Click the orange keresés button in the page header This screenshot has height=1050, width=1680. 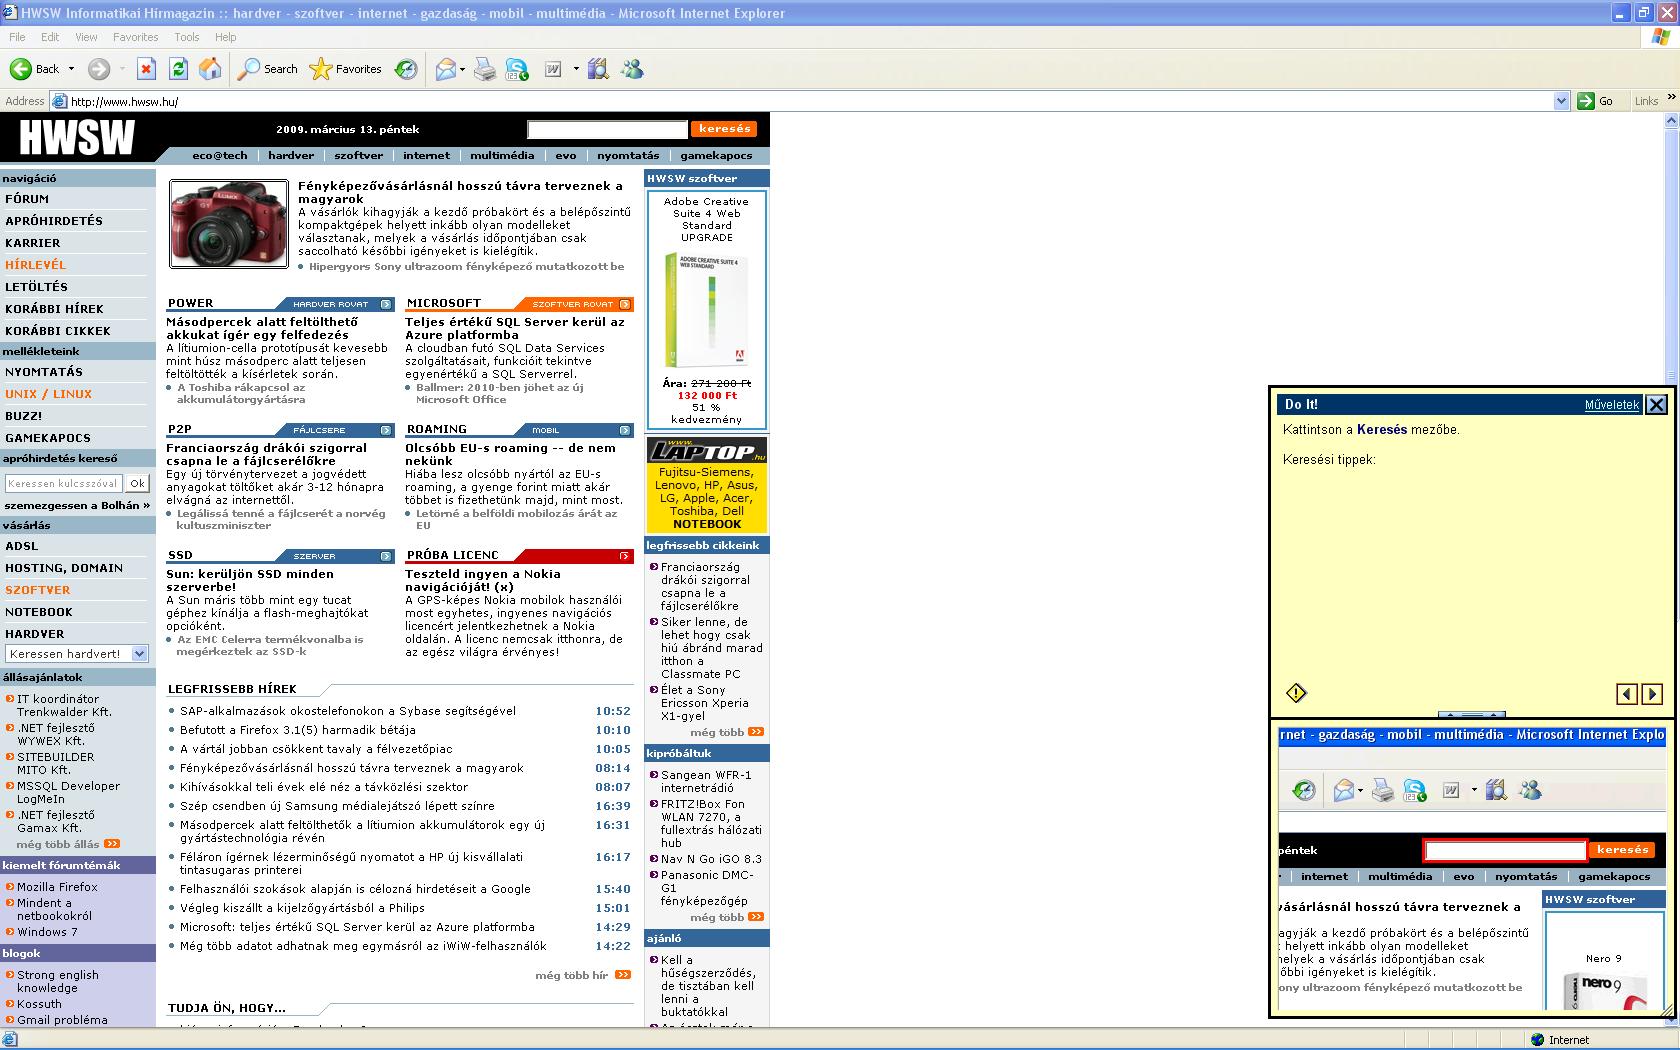coord(724,129)
